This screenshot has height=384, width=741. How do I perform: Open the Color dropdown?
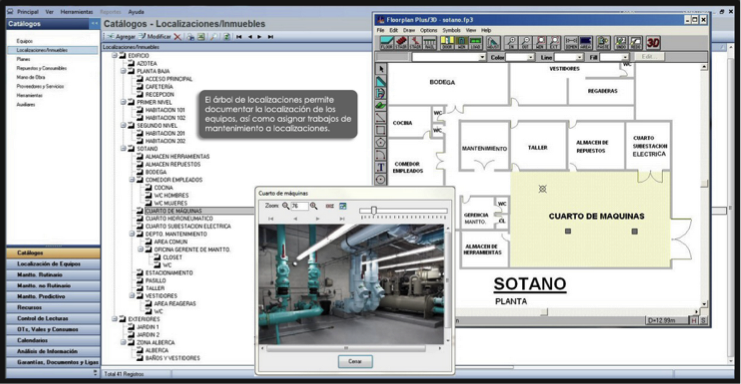(x=531, y=57)
